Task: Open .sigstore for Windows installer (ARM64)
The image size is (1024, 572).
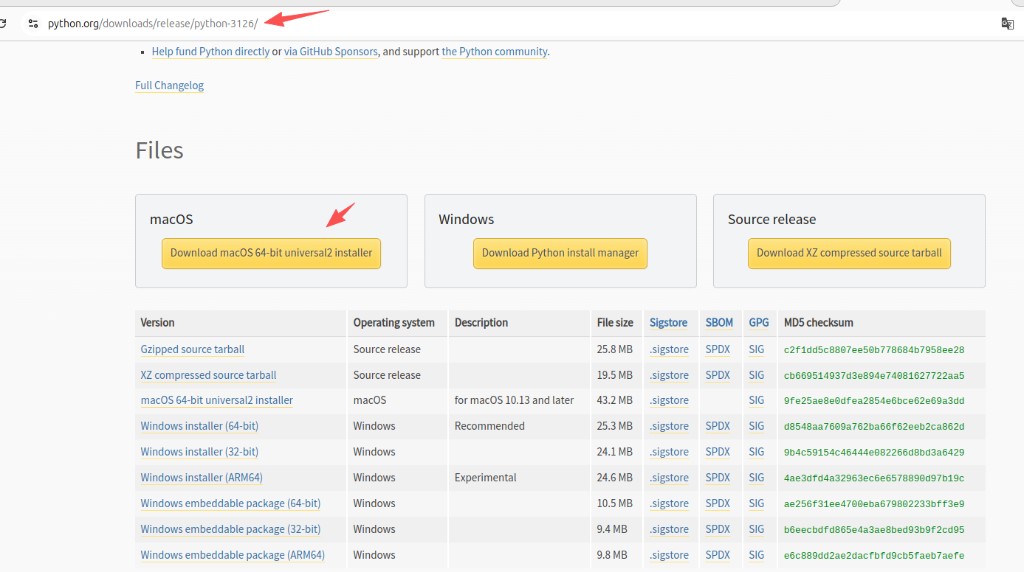Action: (x=669, y=478)
